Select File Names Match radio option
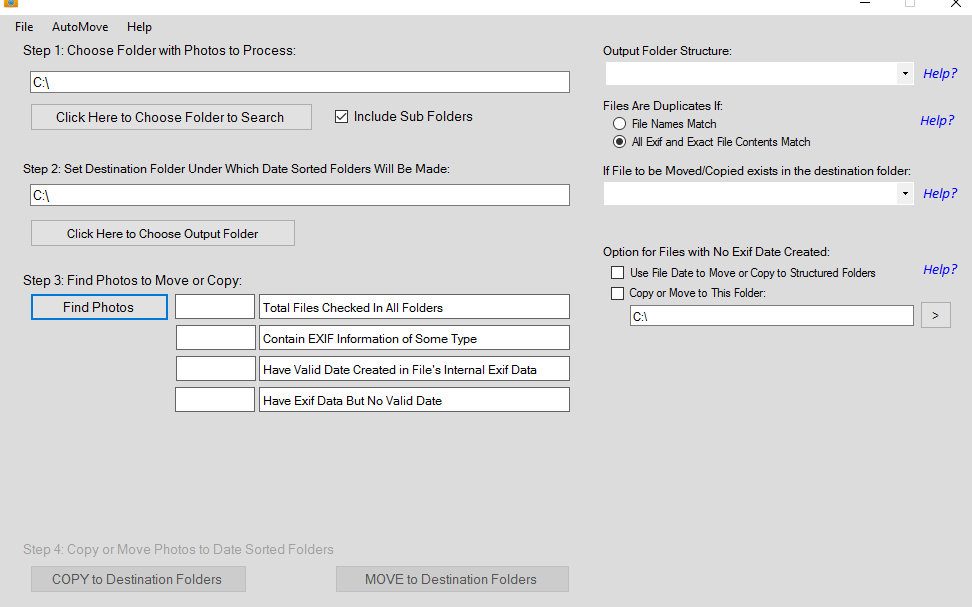 620,124
